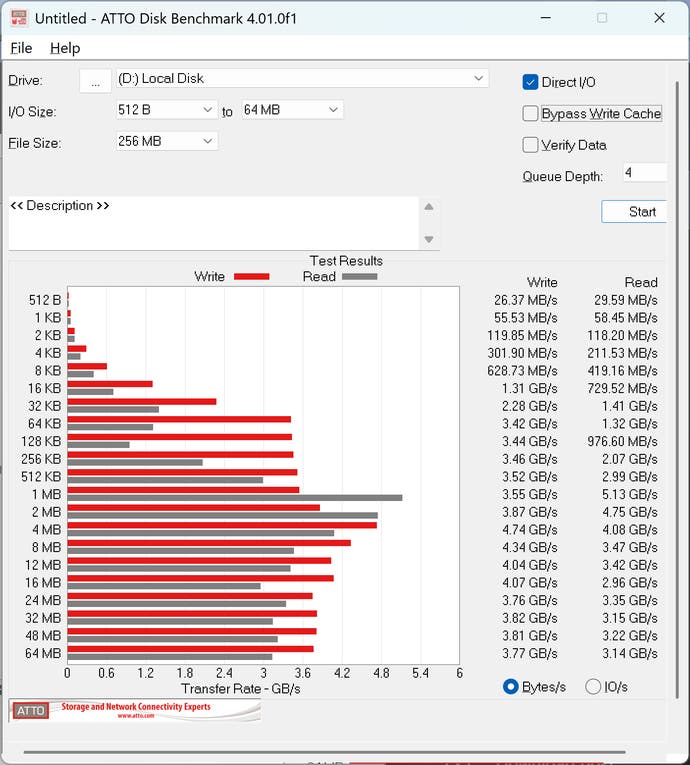Screen dimensions: 690x765
Task: Expand the 512 B minimum I/O size dropdown
Action: coord(208,110)
